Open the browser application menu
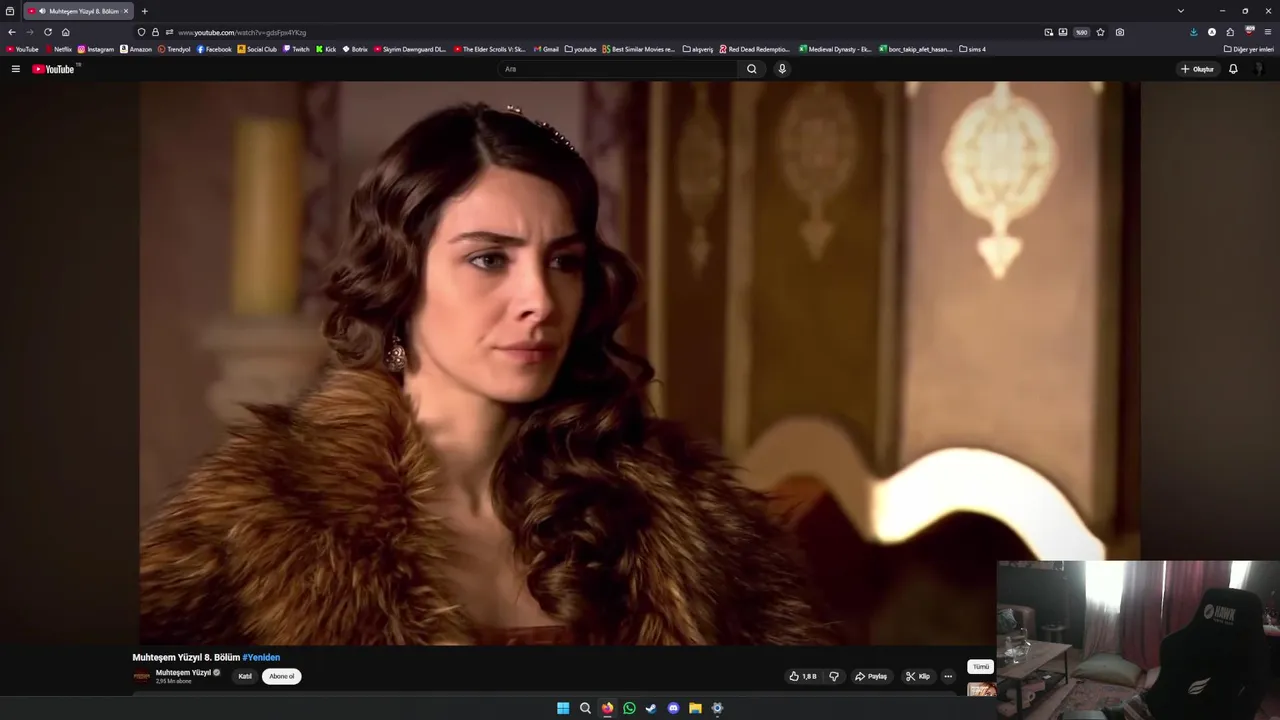1280x720 pixels. [x=1268, y=32]
